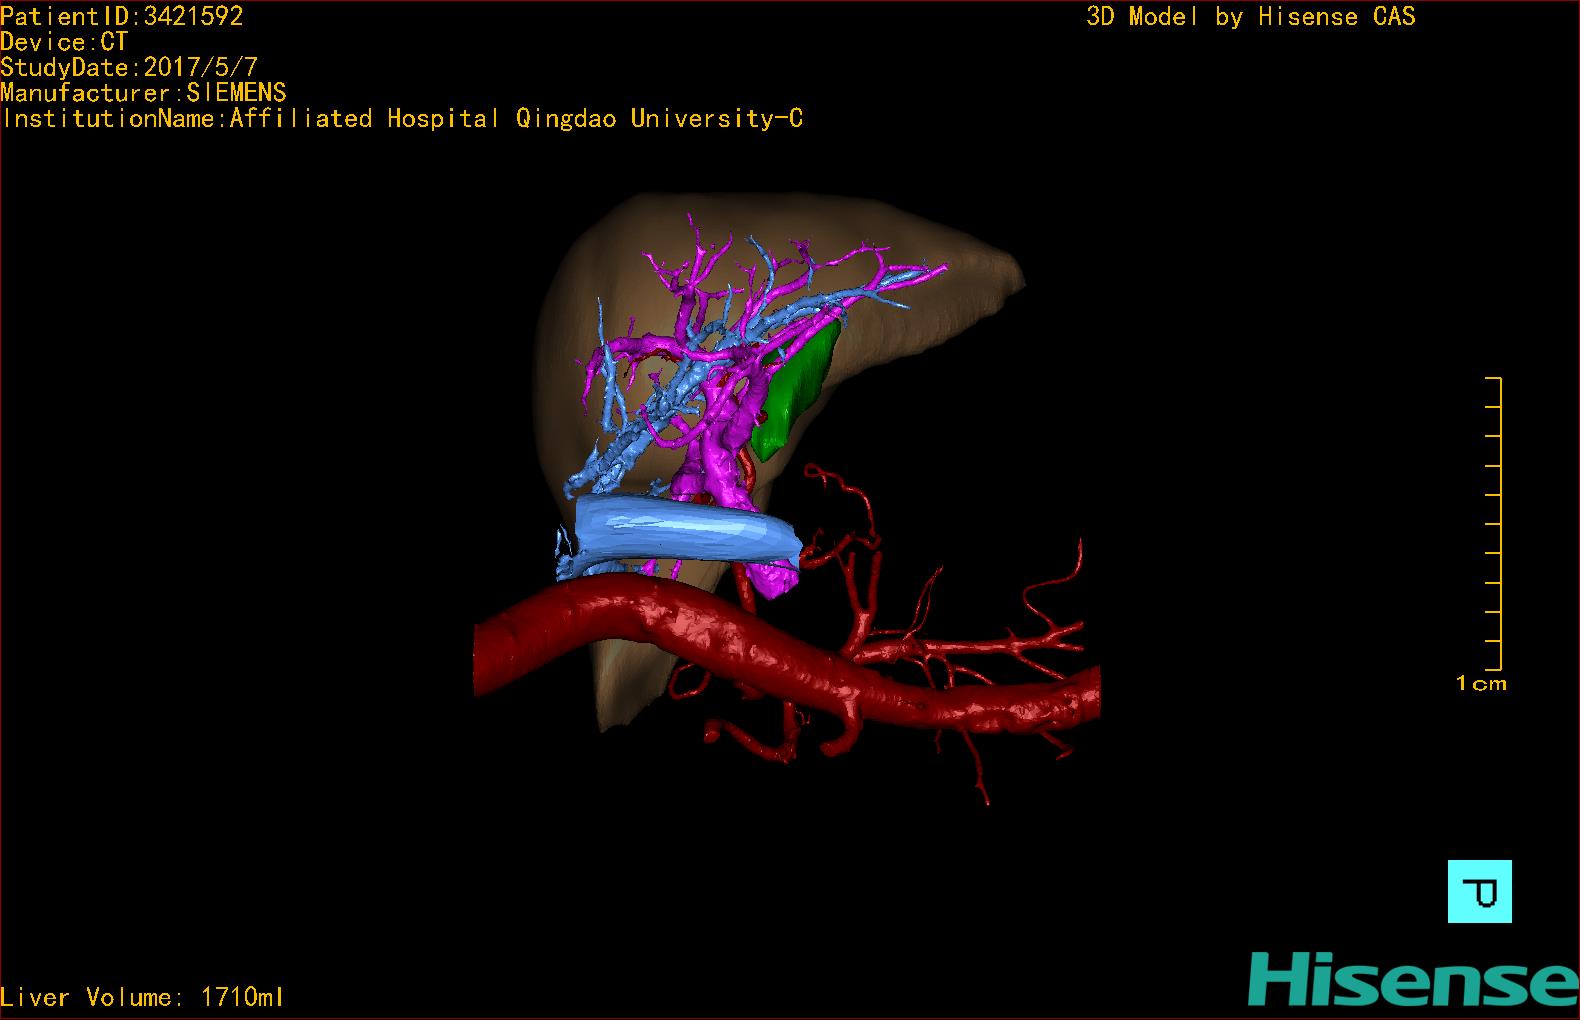Click the 3D Model by Hisense CAS title
1580x1020 pixels.
pyautogui.click(x=1251, y=17)
